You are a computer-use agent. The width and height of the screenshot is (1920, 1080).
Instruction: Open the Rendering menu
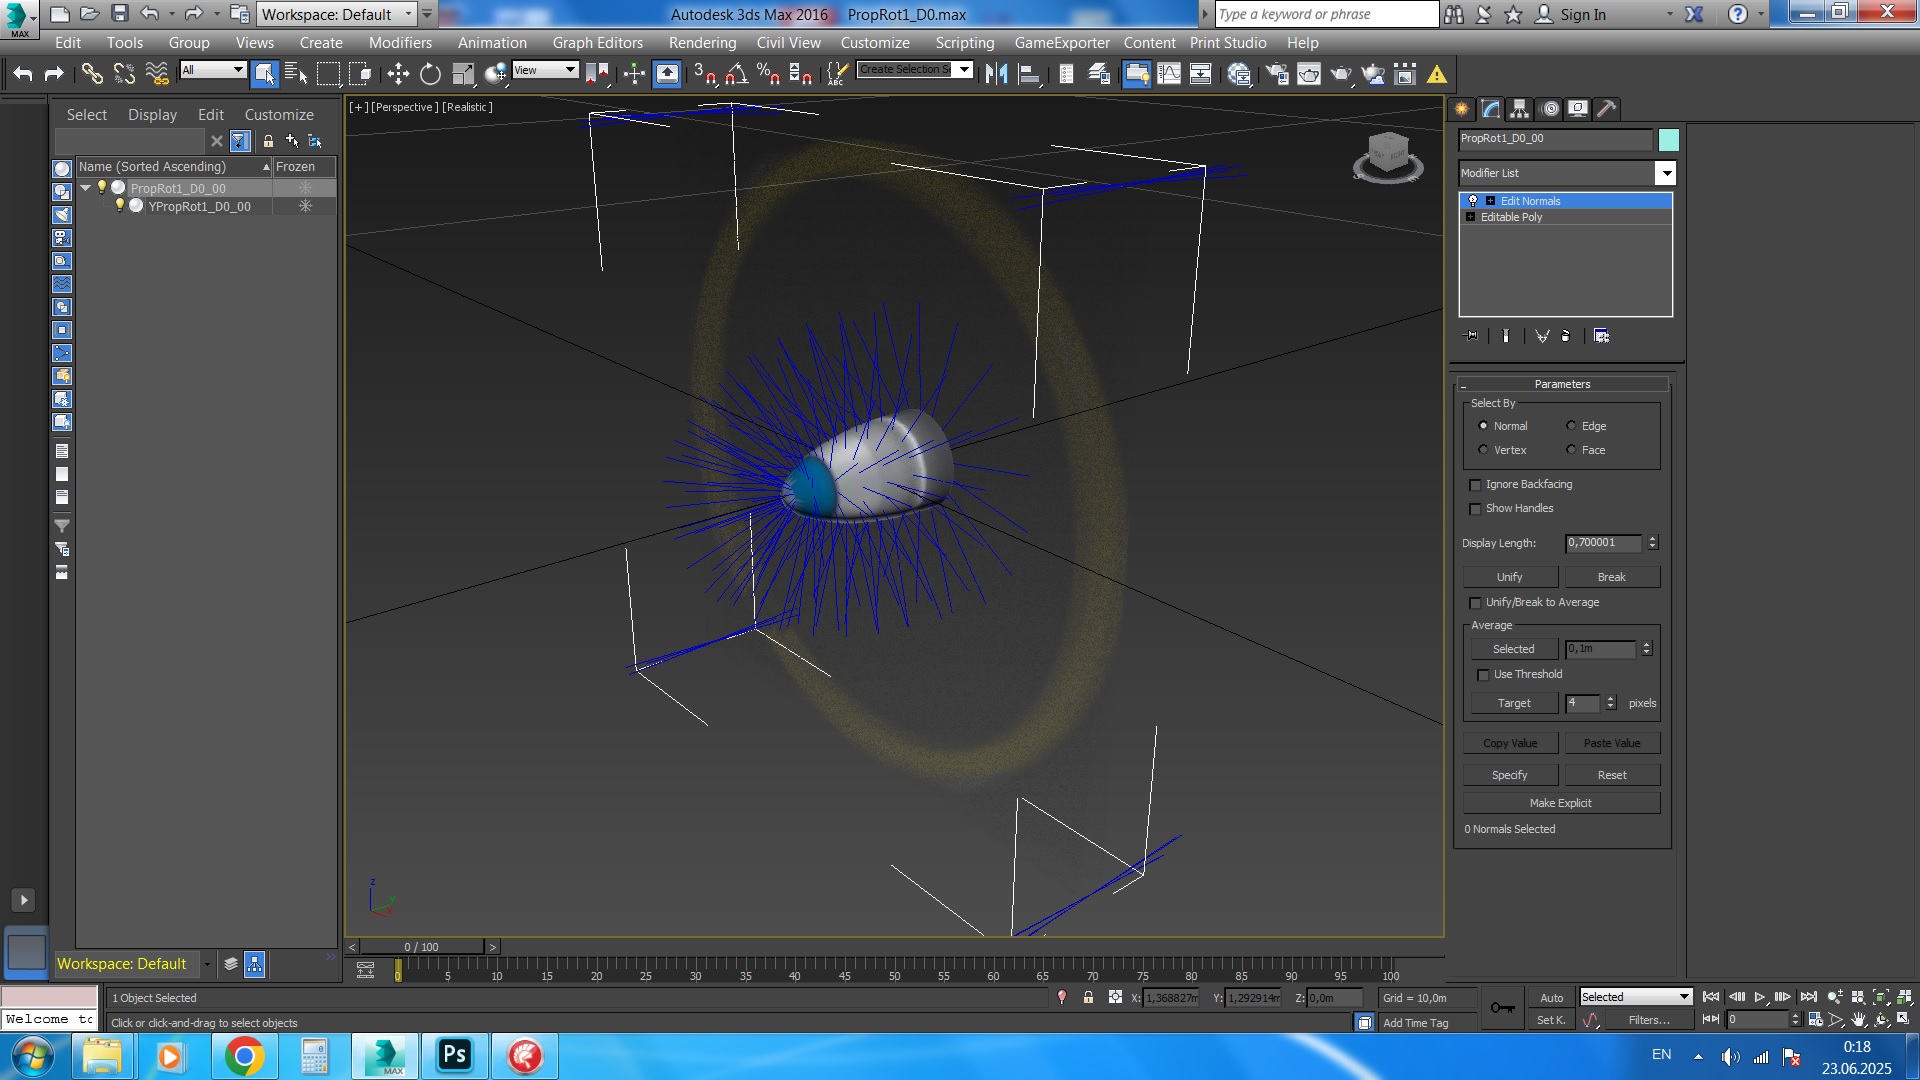(x=702, y=43)
